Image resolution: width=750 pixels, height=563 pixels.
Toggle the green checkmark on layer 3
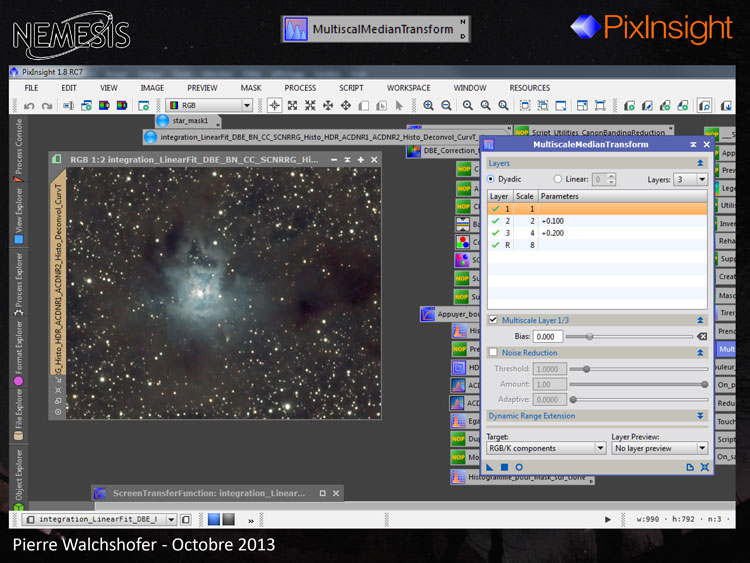496,233
